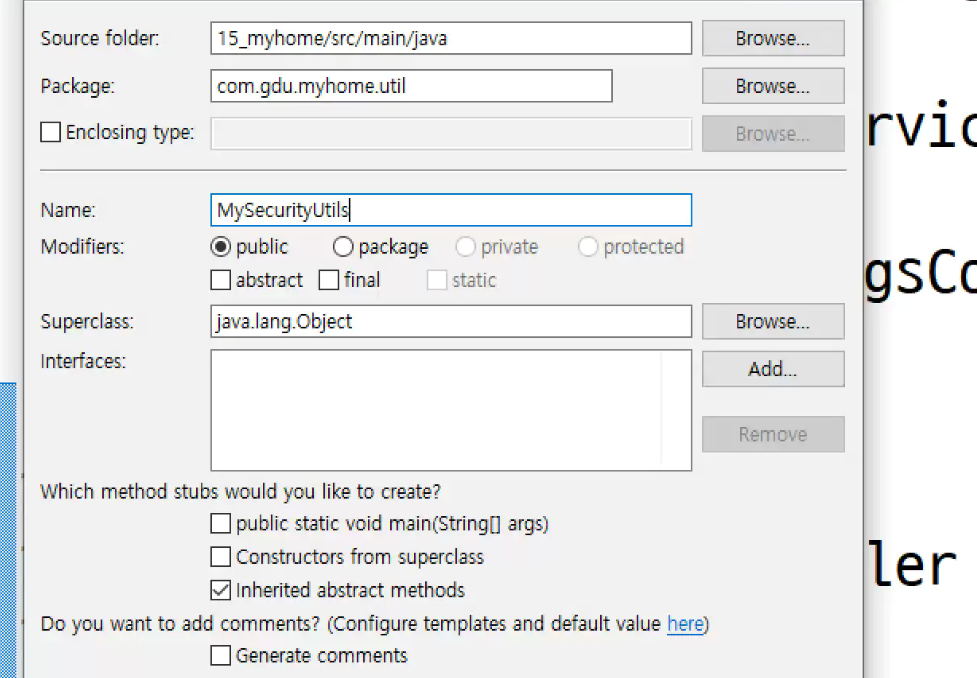Click the Superclass field with java.lang.Object
Image resolution: width=977 pixels, height=678 pixels.
[x=450, y=321]
